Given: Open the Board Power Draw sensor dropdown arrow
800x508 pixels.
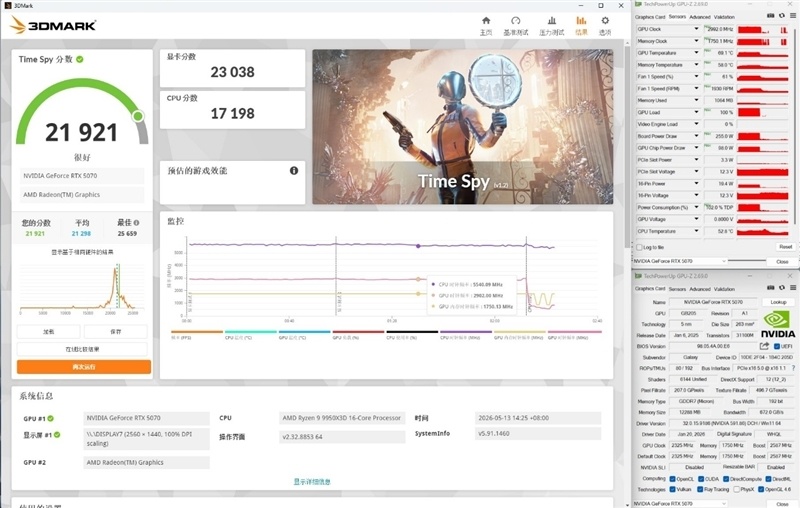Looking at the screenshot, I should point(696,136).
